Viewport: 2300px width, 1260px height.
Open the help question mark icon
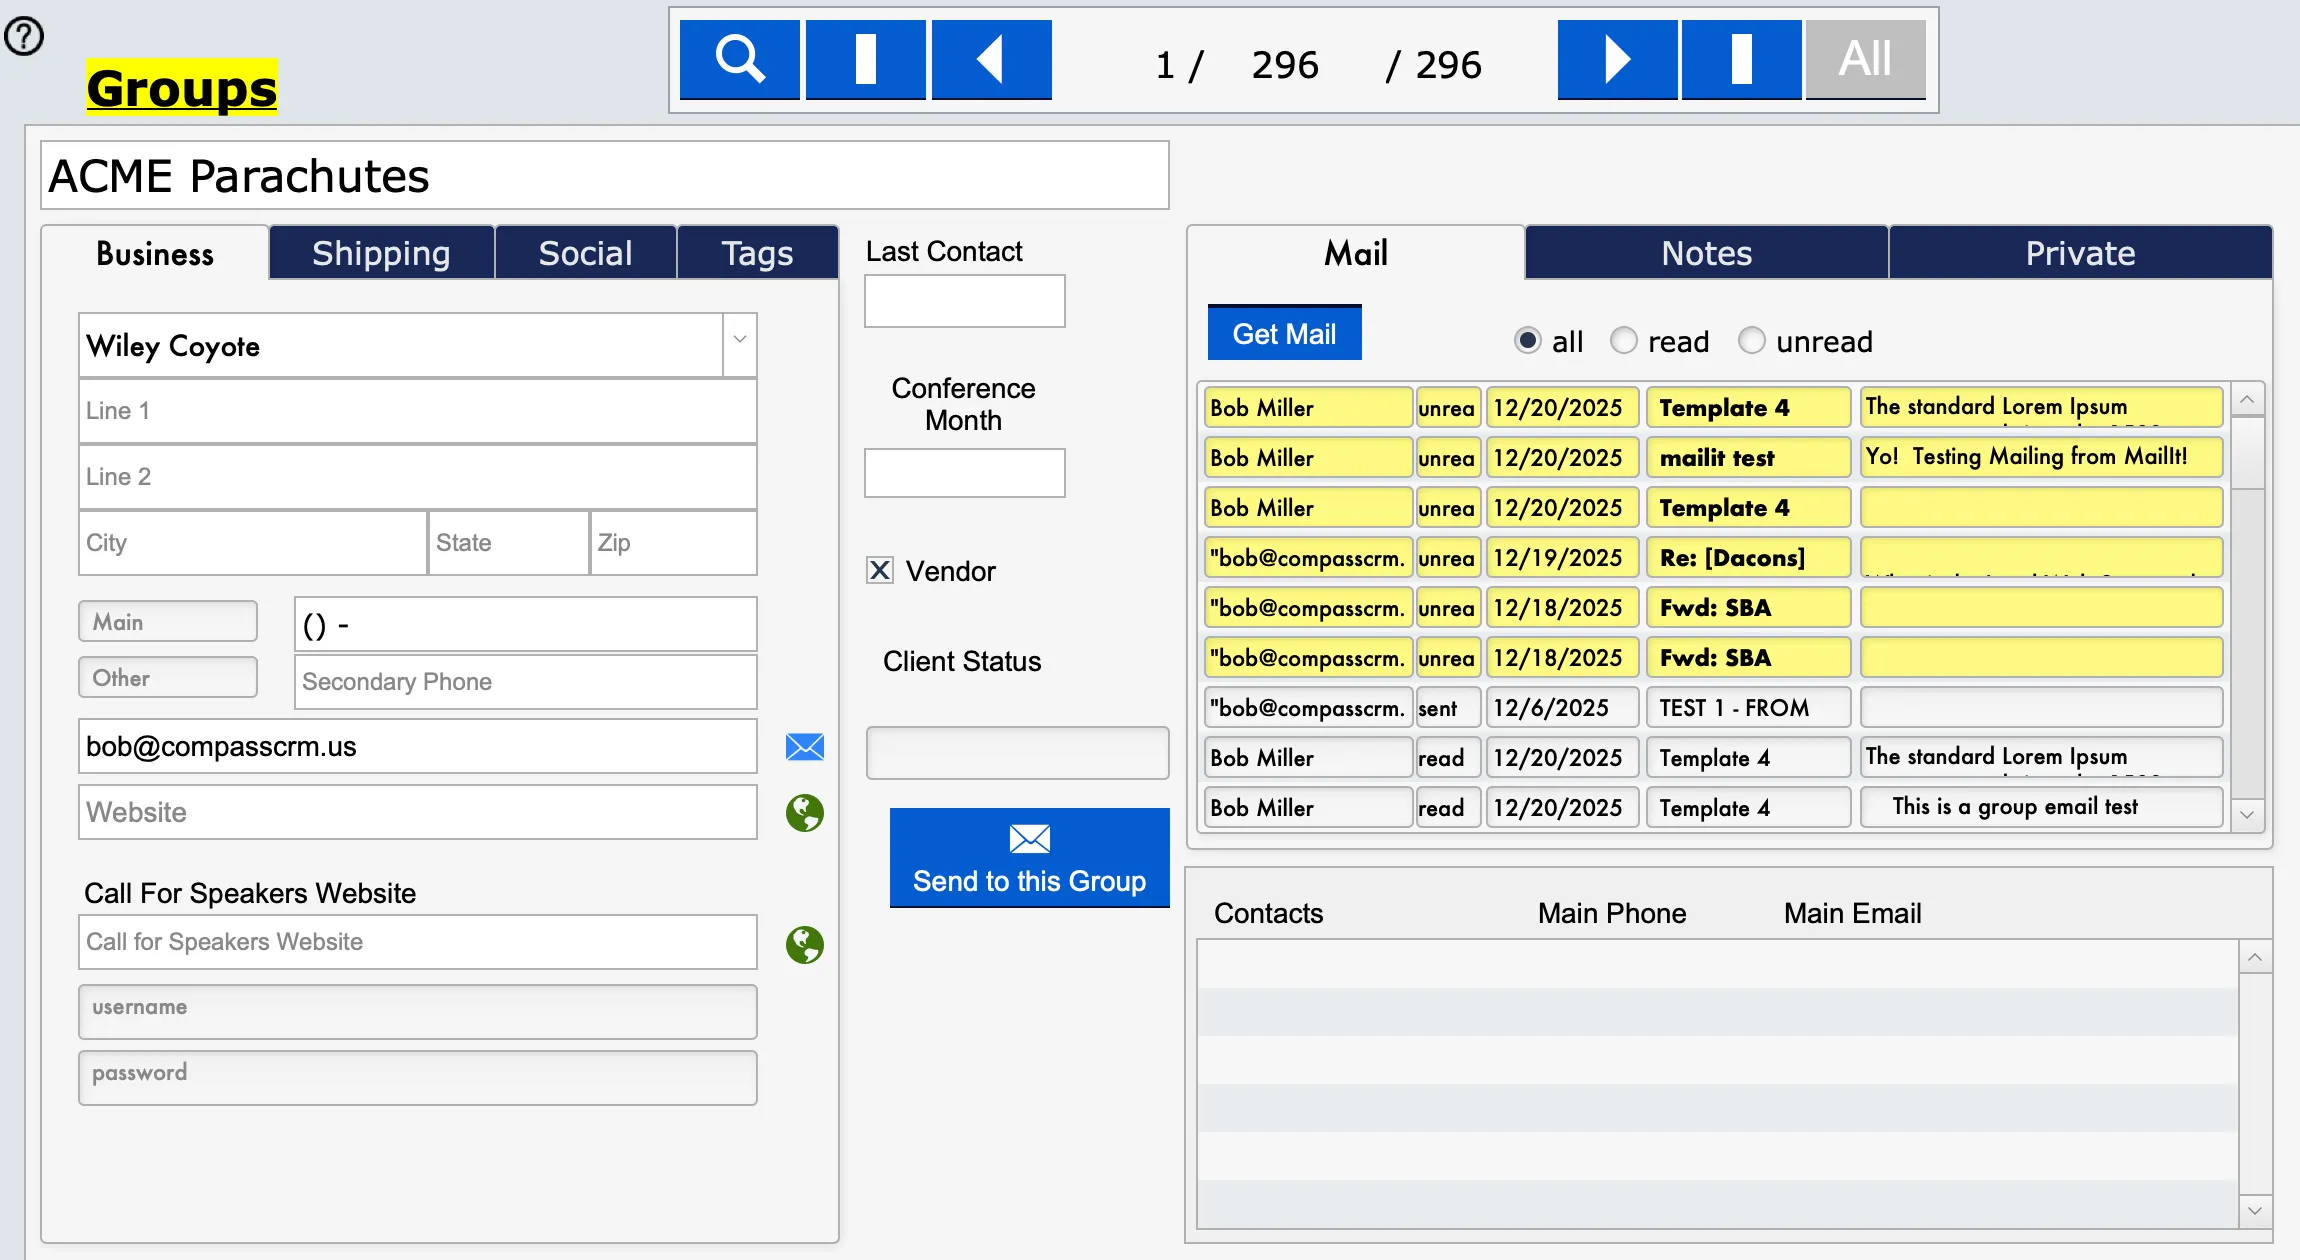pyautogui.click(x=24, y=37)
